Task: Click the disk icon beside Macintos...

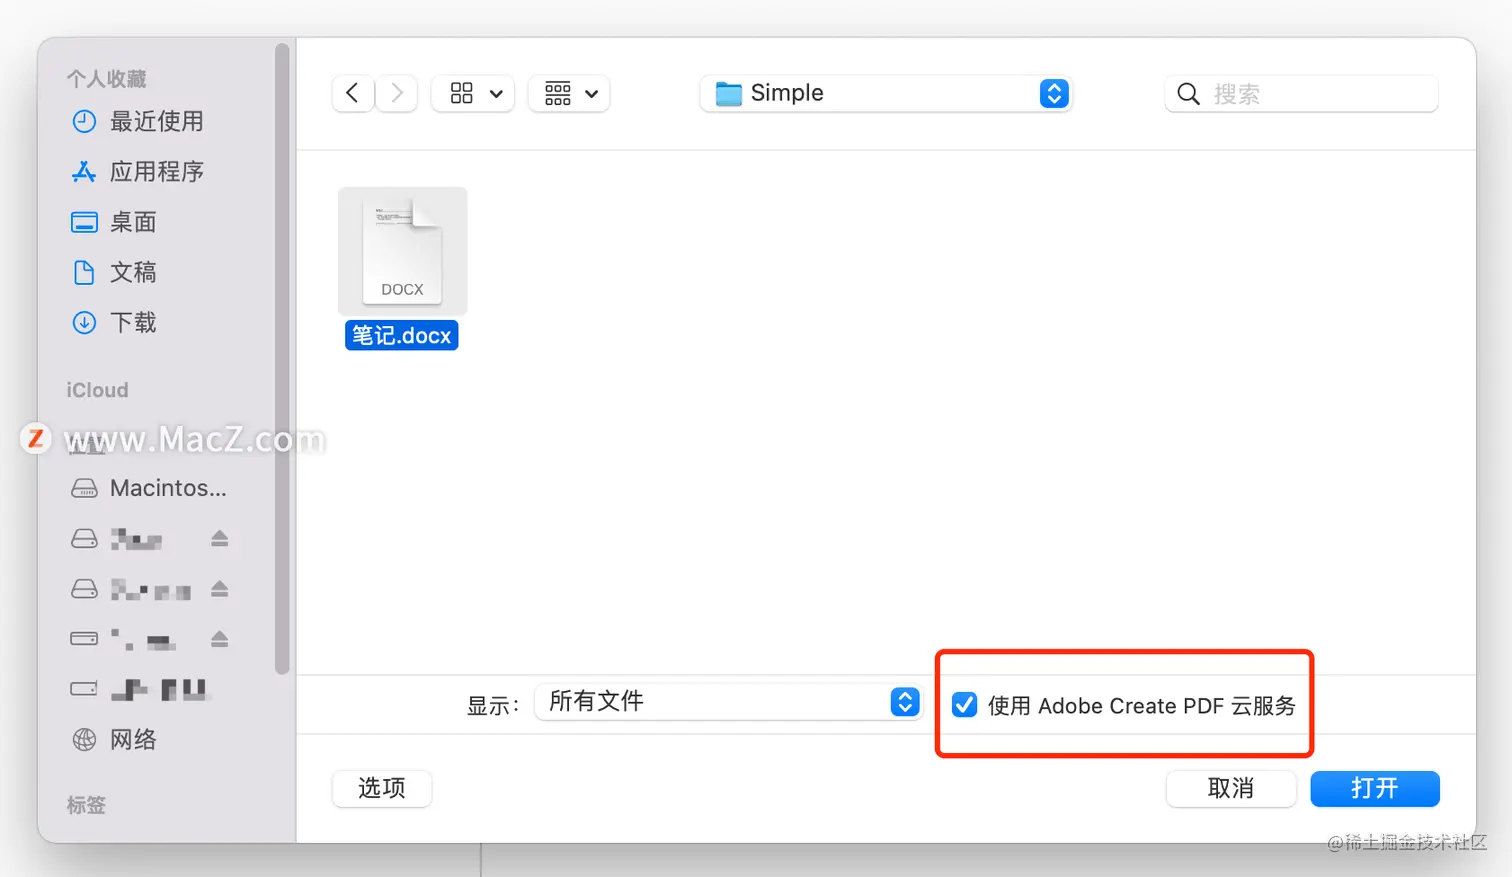Action: tap(84, 488)
